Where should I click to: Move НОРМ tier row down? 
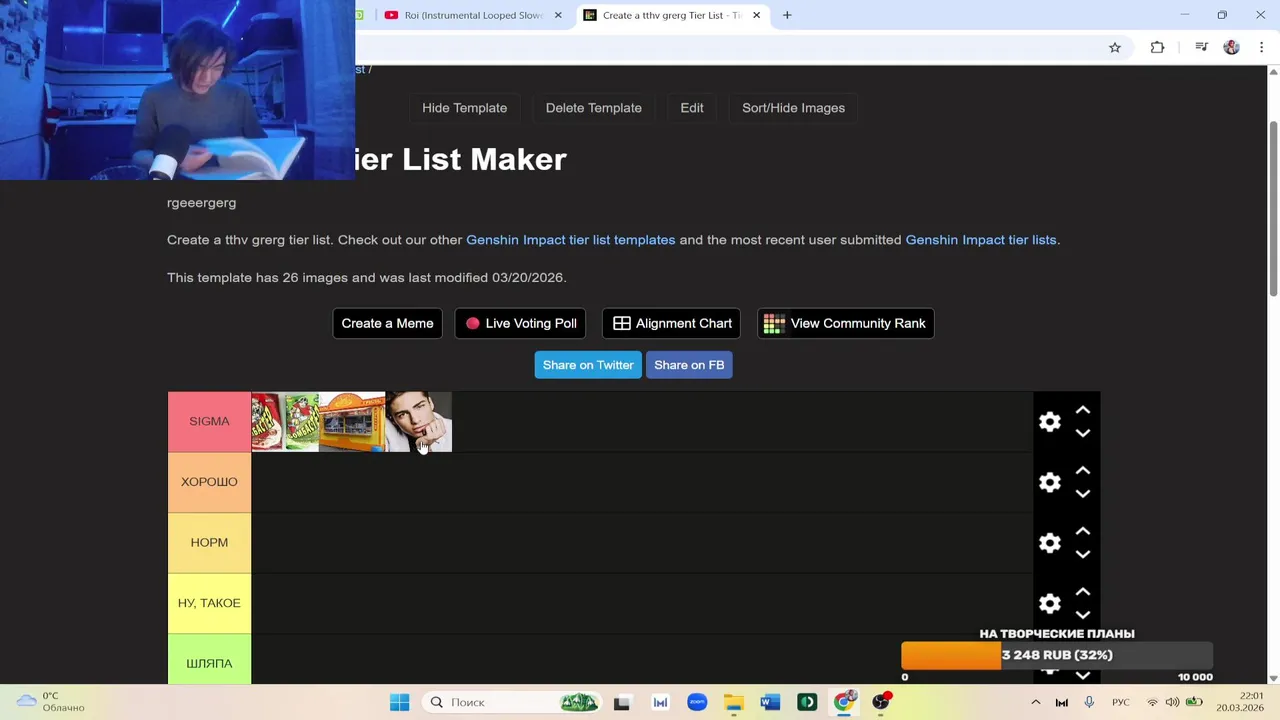(1083, 554)
